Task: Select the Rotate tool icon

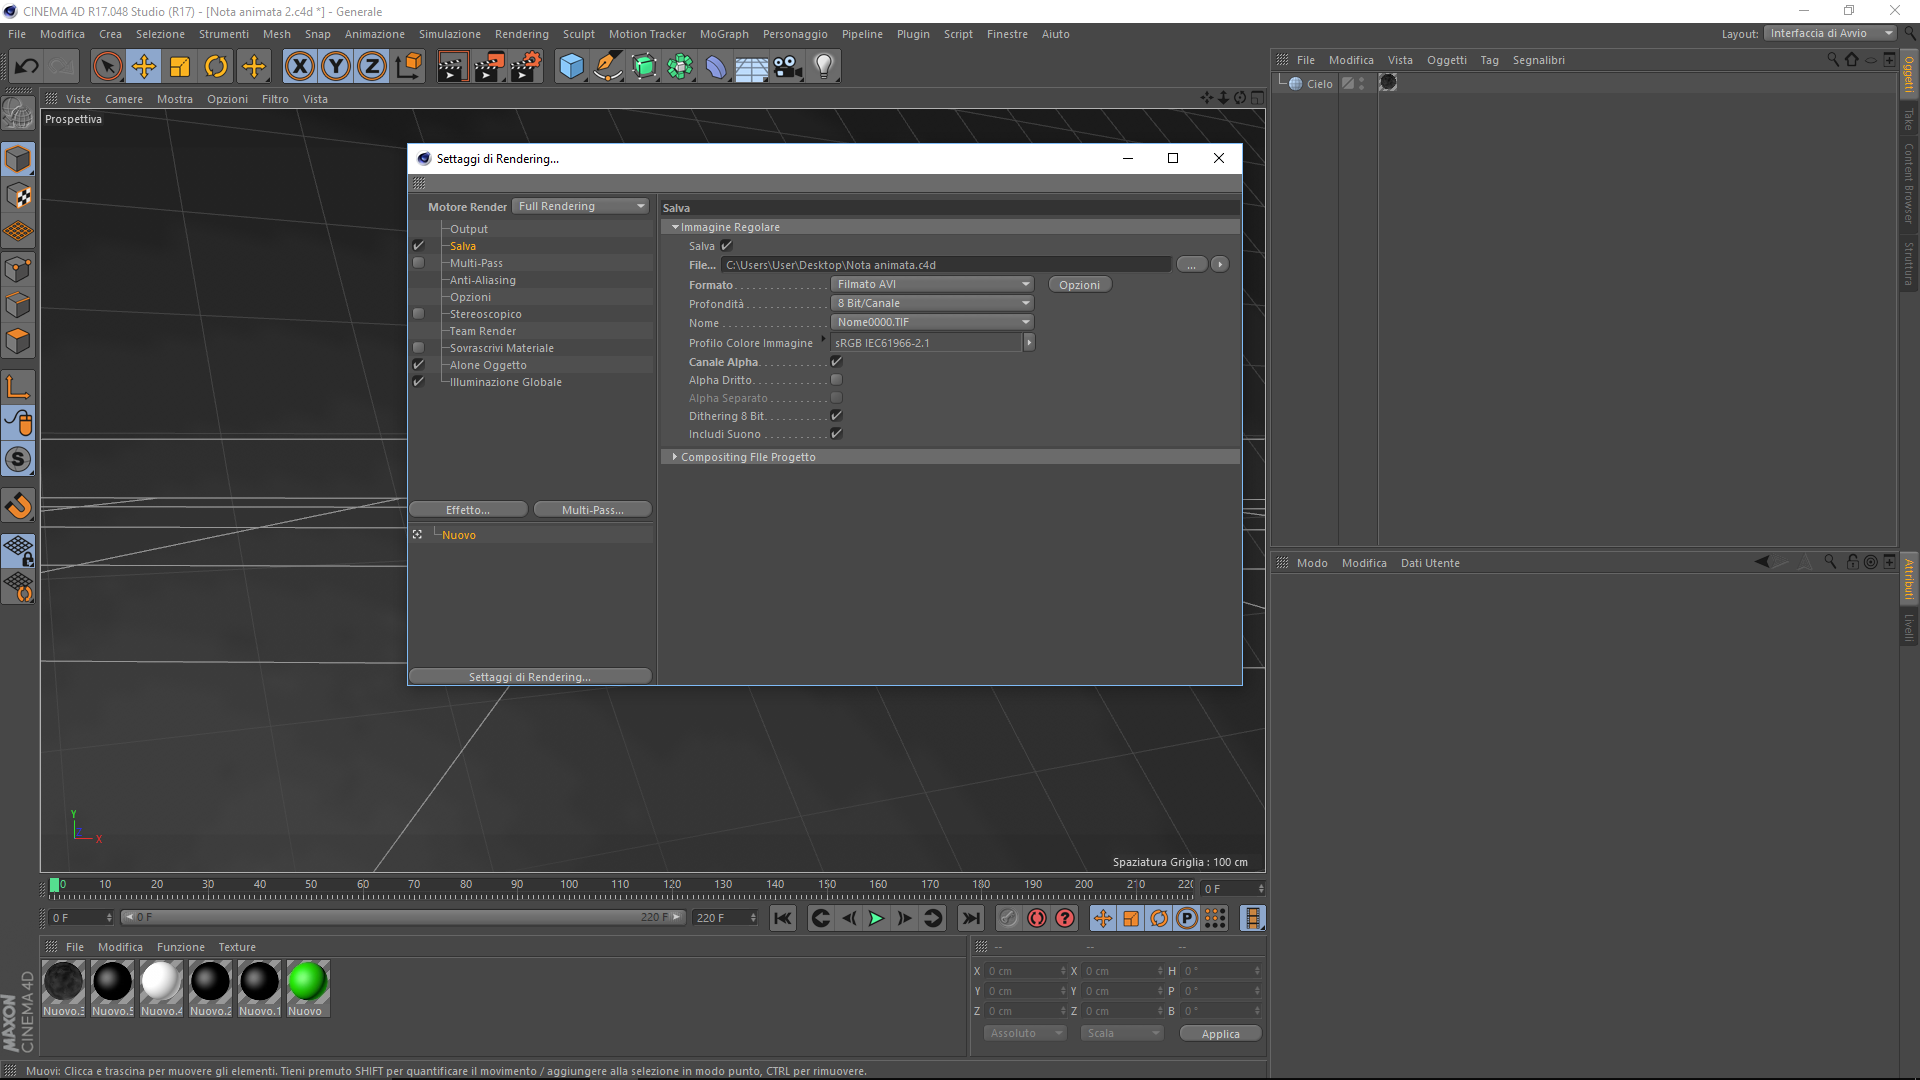Action: tap(216, 67)
